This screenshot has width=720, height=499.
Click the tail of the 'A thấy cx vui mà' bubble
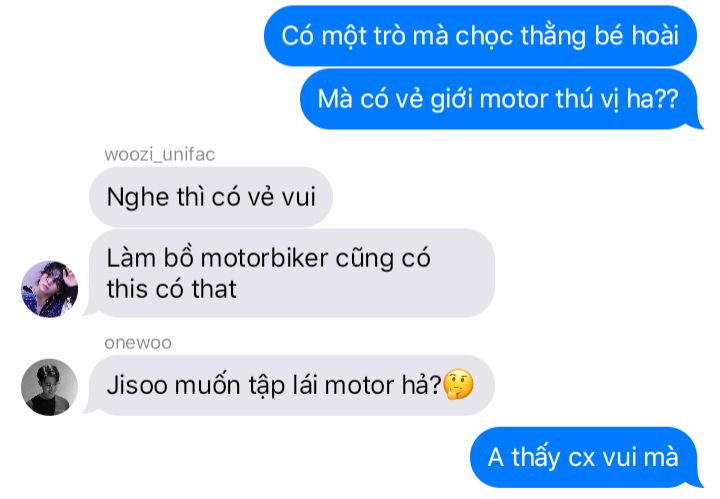tap(697, 481)
